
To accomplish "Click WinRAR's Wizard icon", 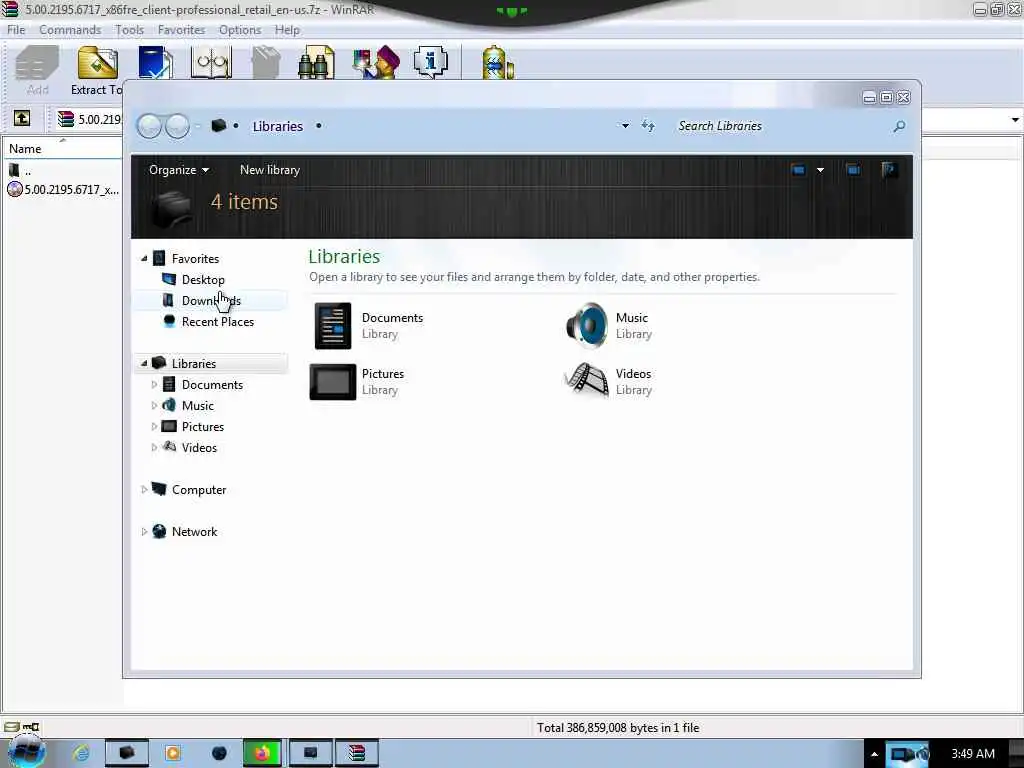I will 376,63.
